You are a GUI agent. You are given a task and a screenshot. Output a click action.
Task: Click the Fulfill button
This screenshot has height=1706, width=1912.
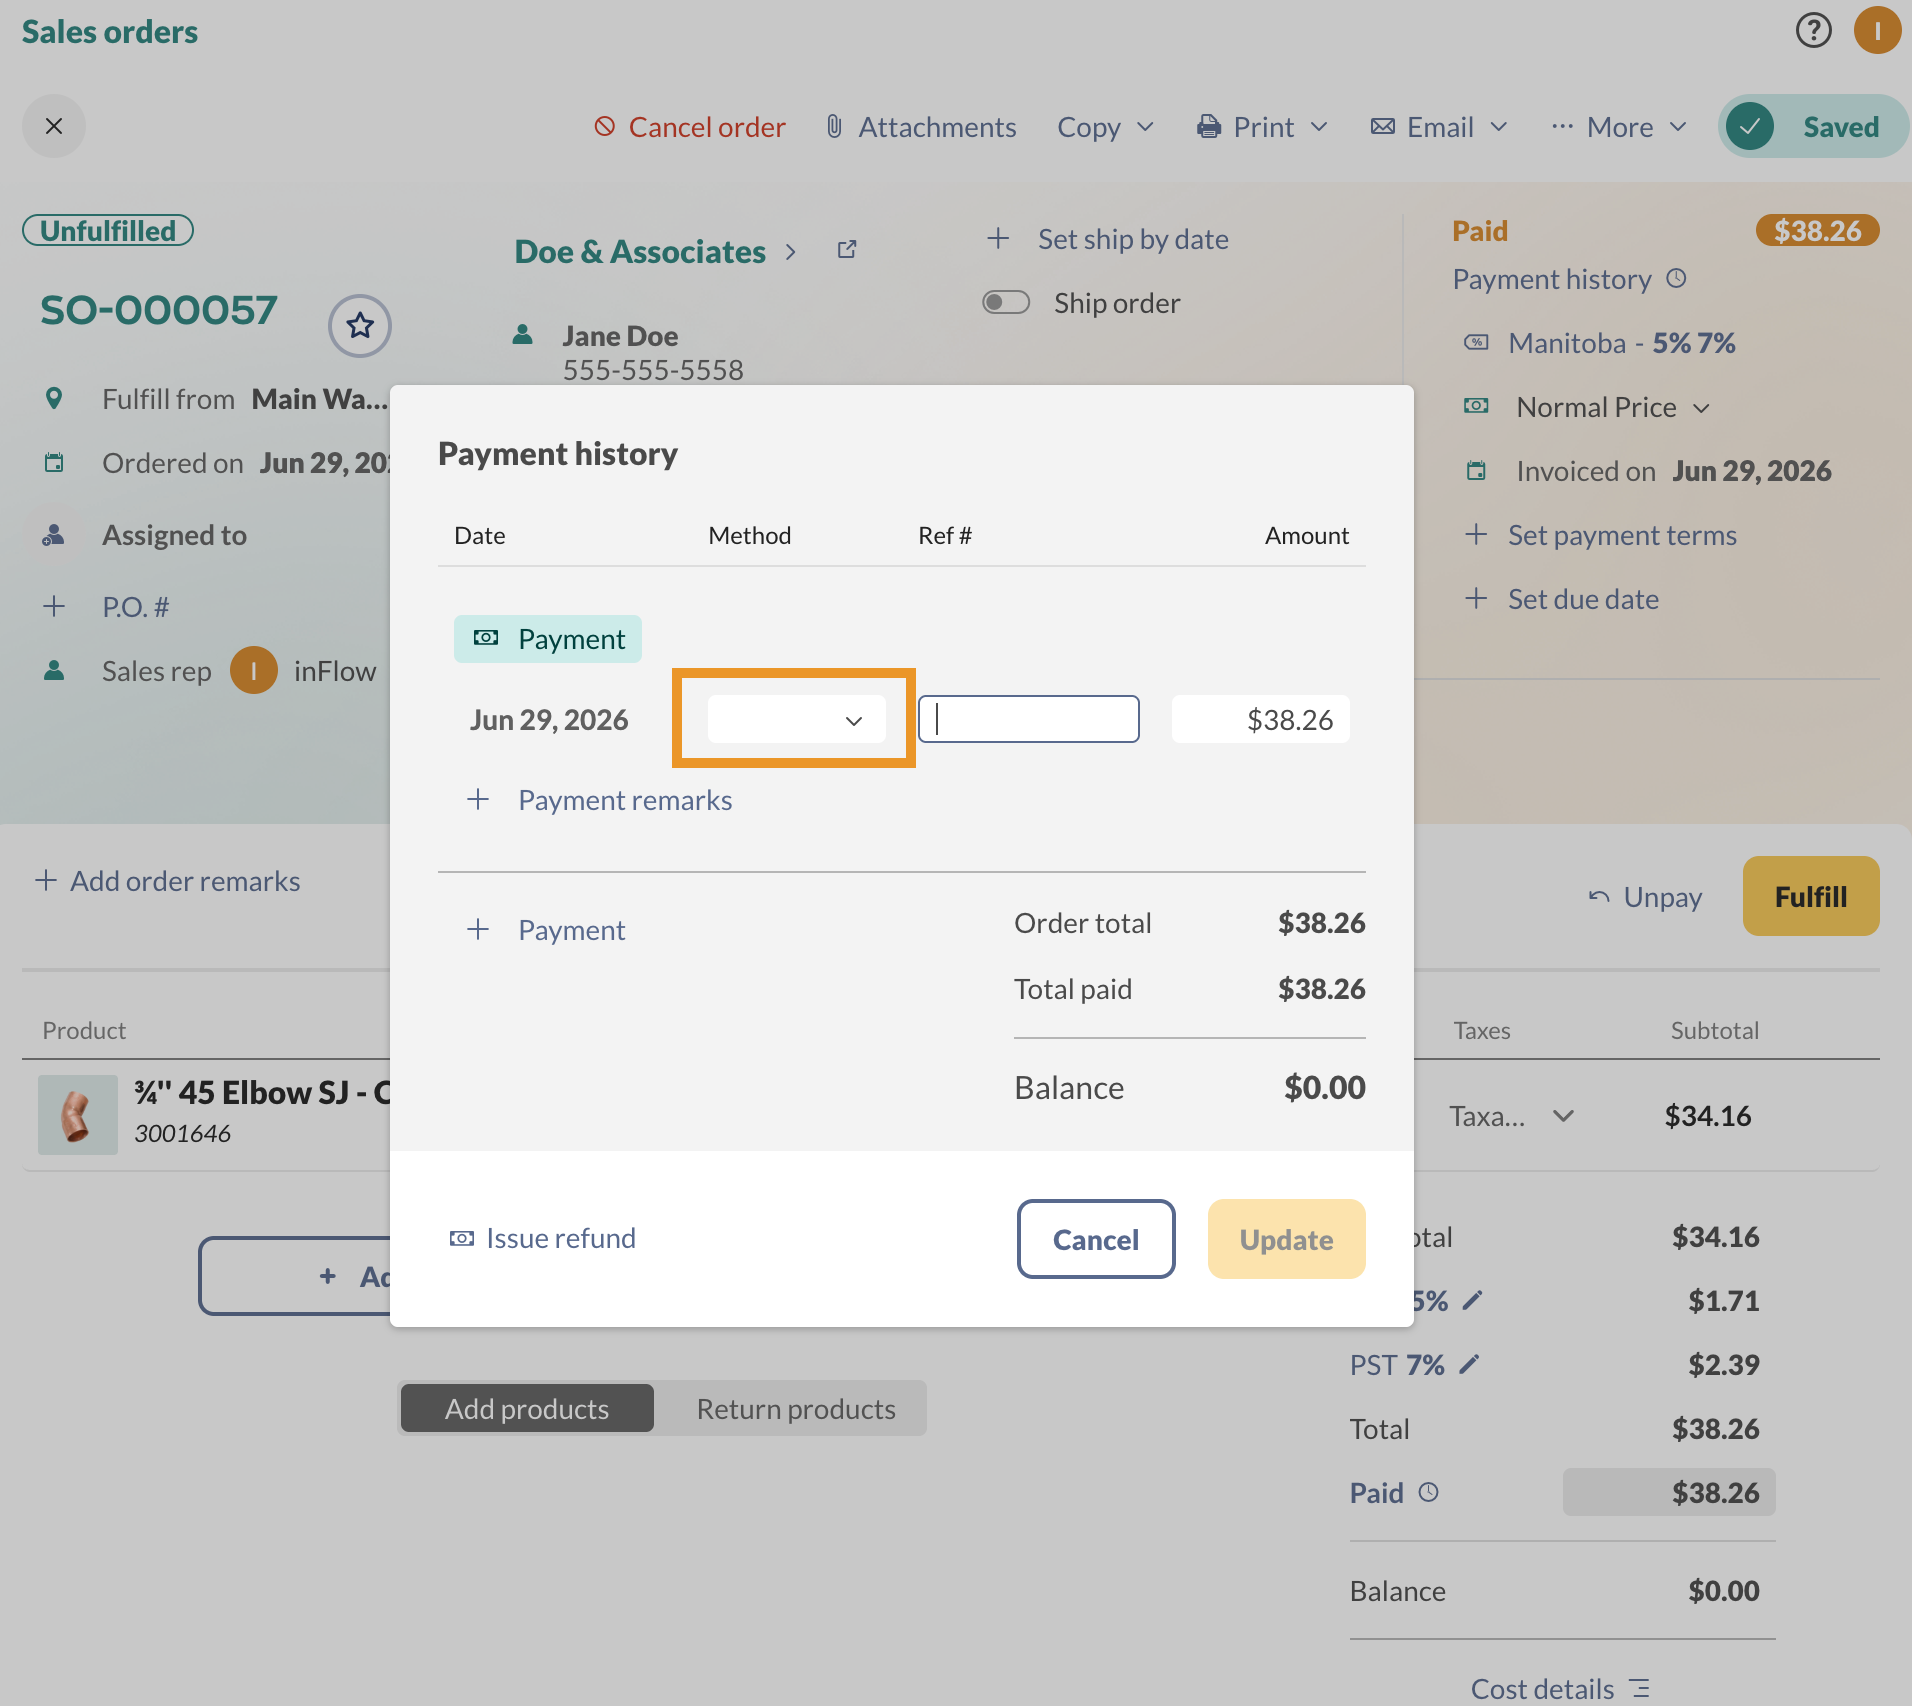(x=1811, y=896)
